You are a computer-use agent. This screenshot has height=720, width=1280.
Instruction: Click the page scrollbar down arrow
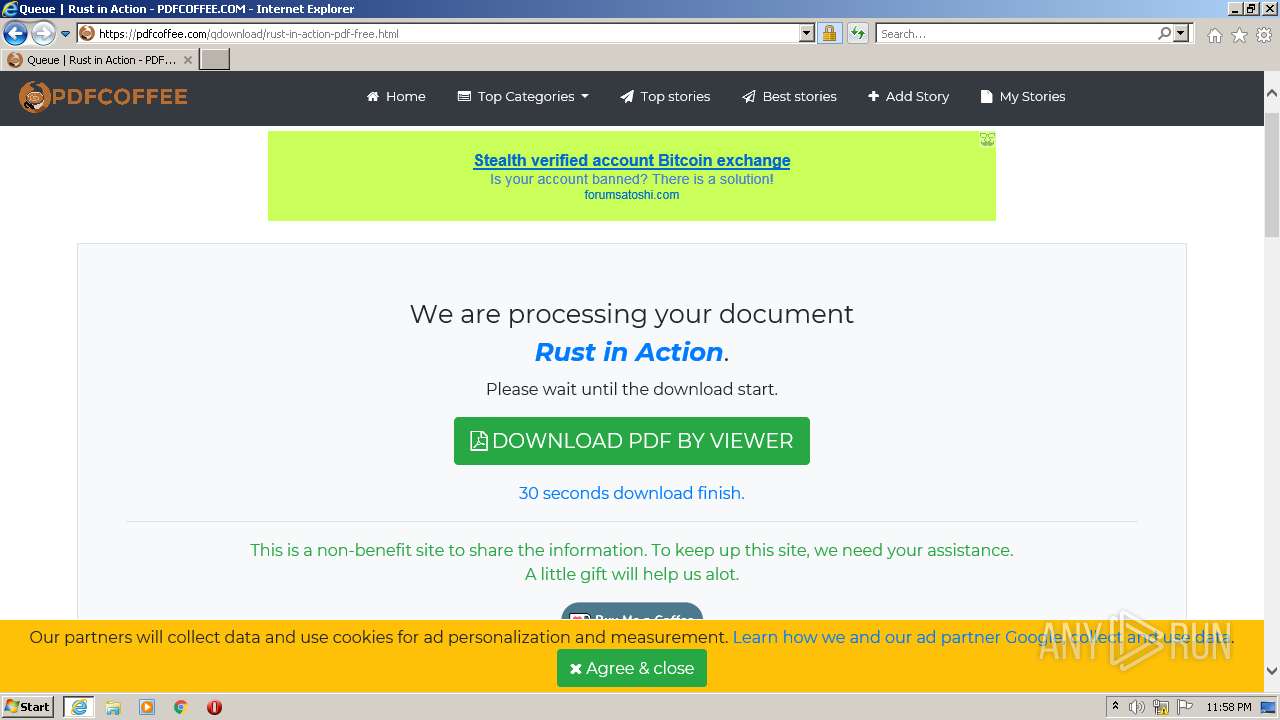pyautogui.click(x=1272, y=671)
